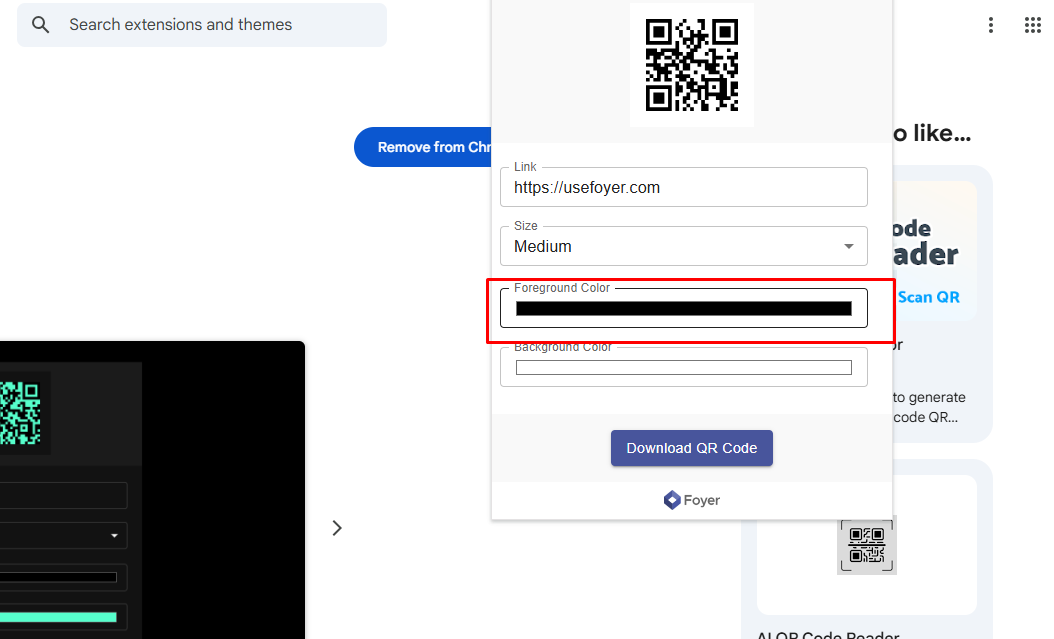Go to next screenshot with chevron arrow

(337, 528)
